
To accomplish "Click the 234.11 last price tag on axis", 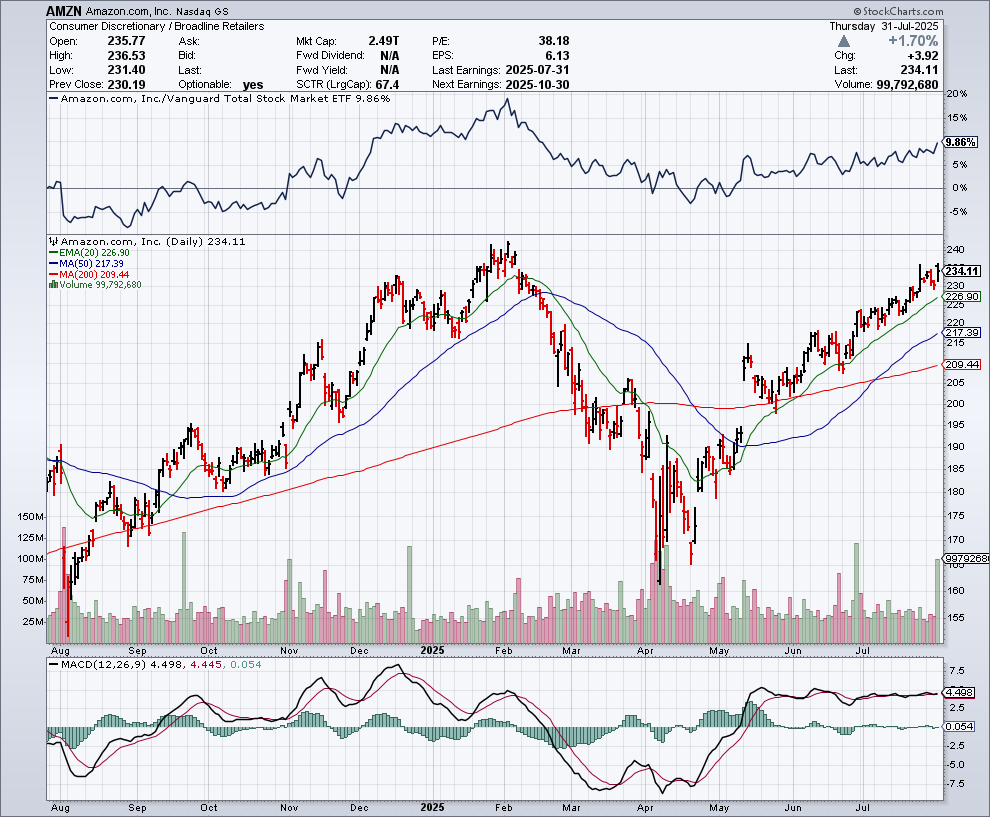I will click(x=962, y=271).
